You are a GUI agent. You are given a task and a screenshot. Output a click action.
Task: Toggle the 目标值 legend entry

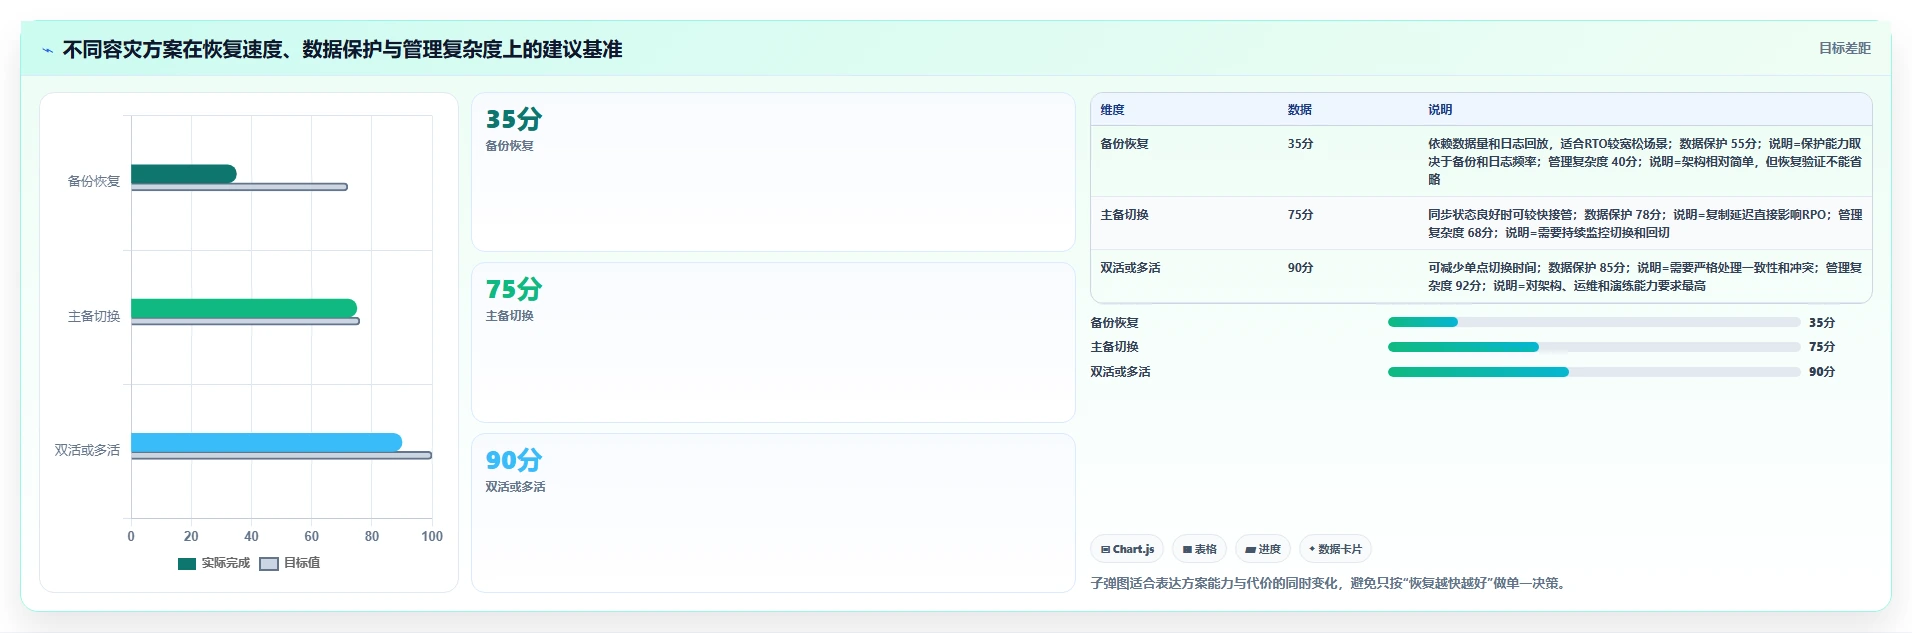tap(290, 563)
